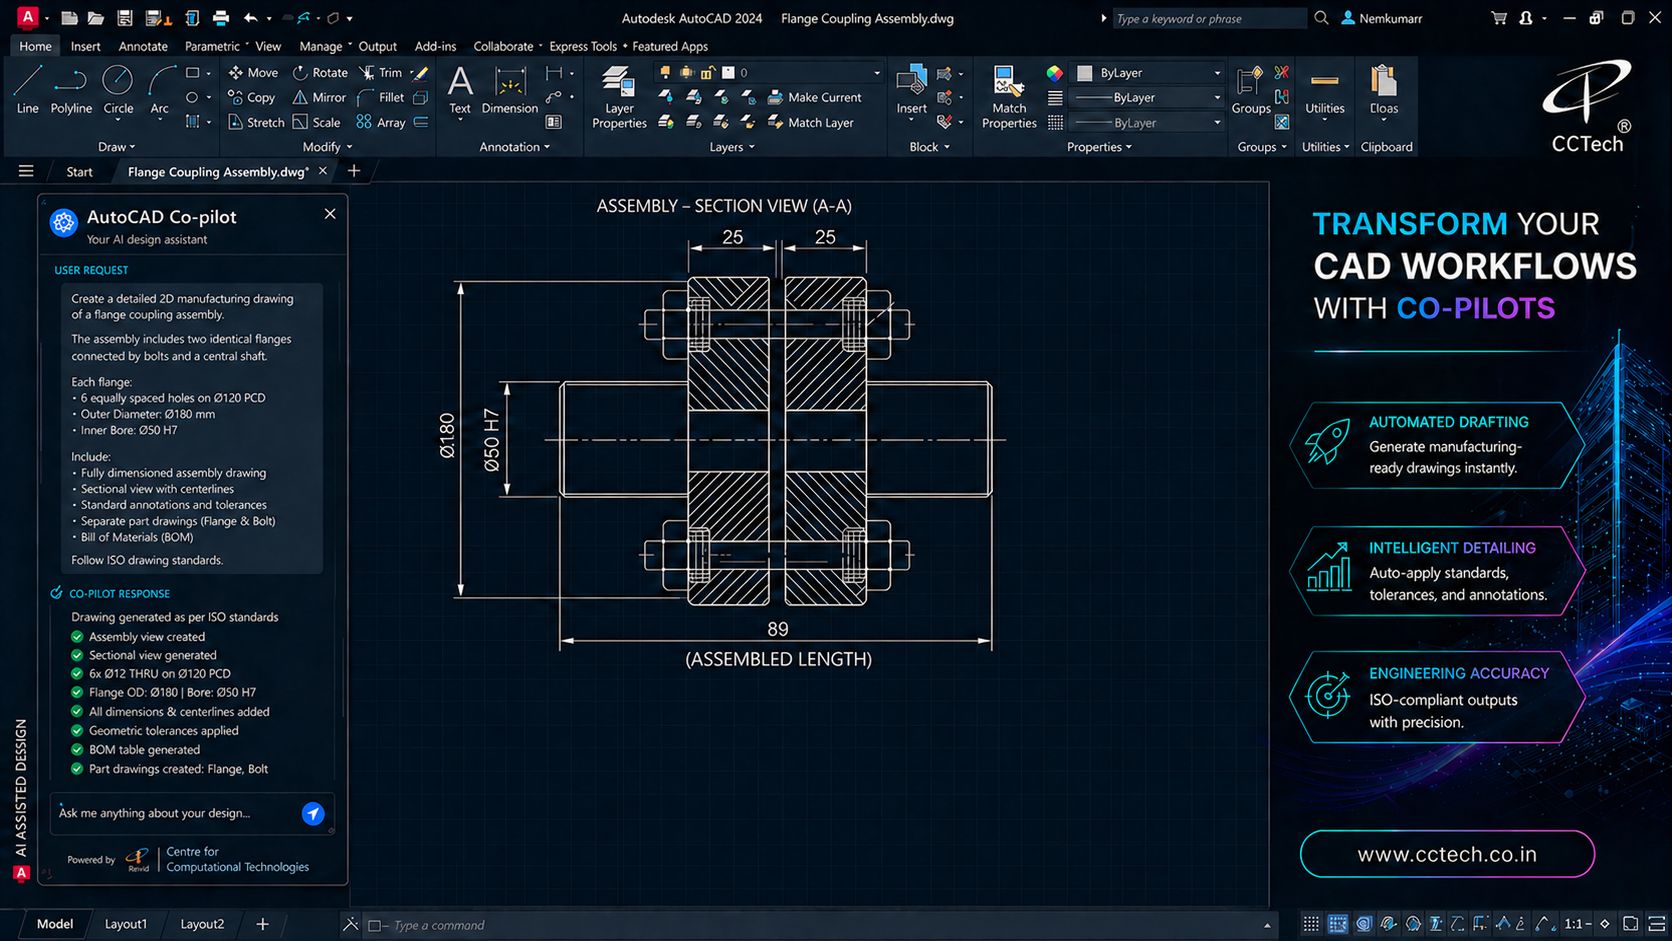Click the object color wheel swatch
This screenshot has height=941, width=1672.
pyautogui.click(x=1054, y=73)
